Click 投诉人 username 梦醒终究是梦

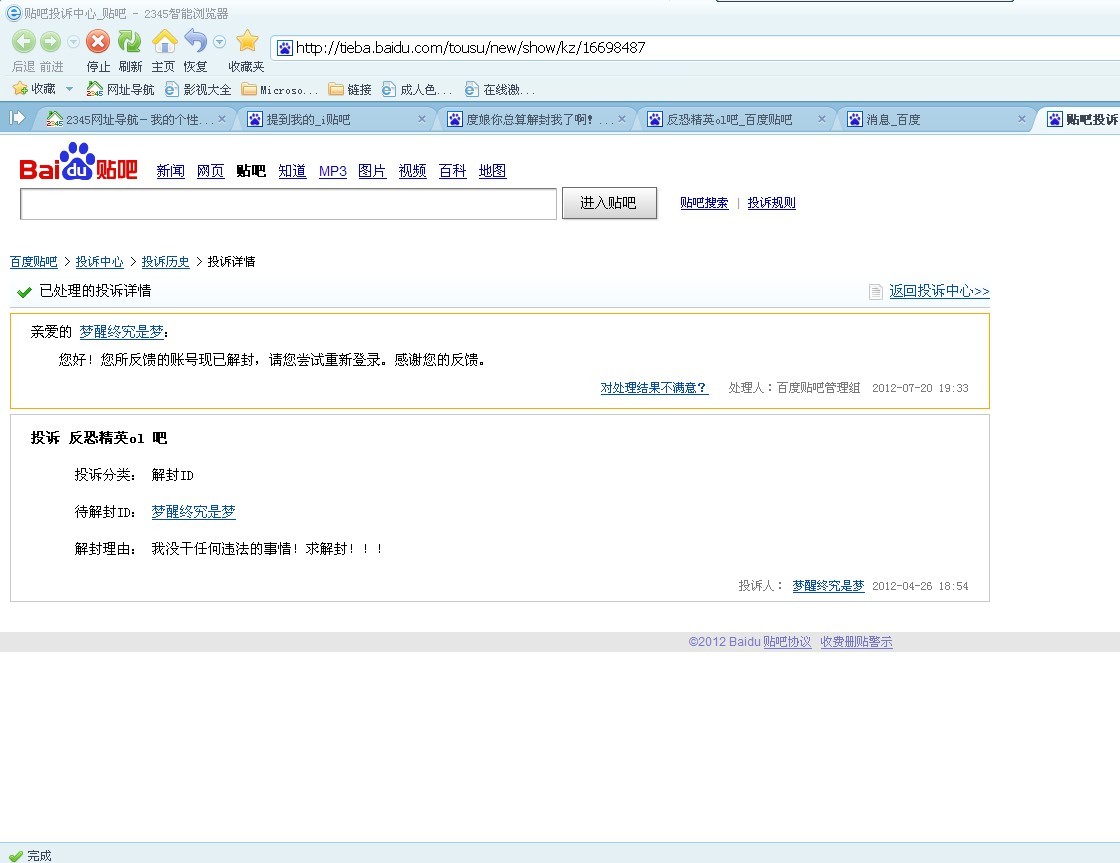click(x=828, y=587)
